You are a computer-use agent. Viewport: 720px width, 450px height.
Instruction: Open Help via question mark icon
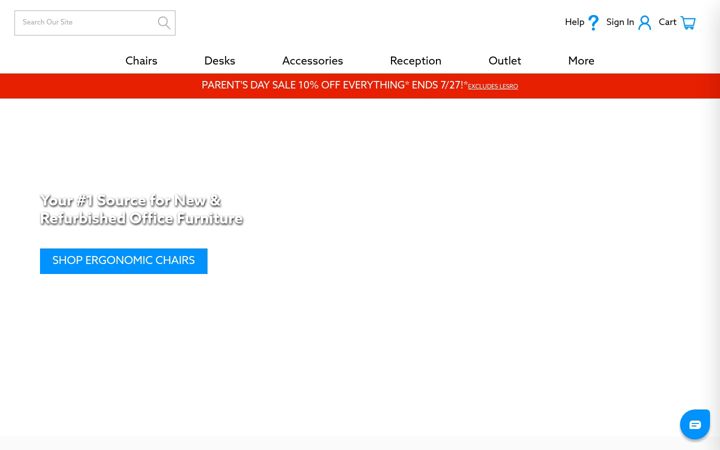pos(593,22)
